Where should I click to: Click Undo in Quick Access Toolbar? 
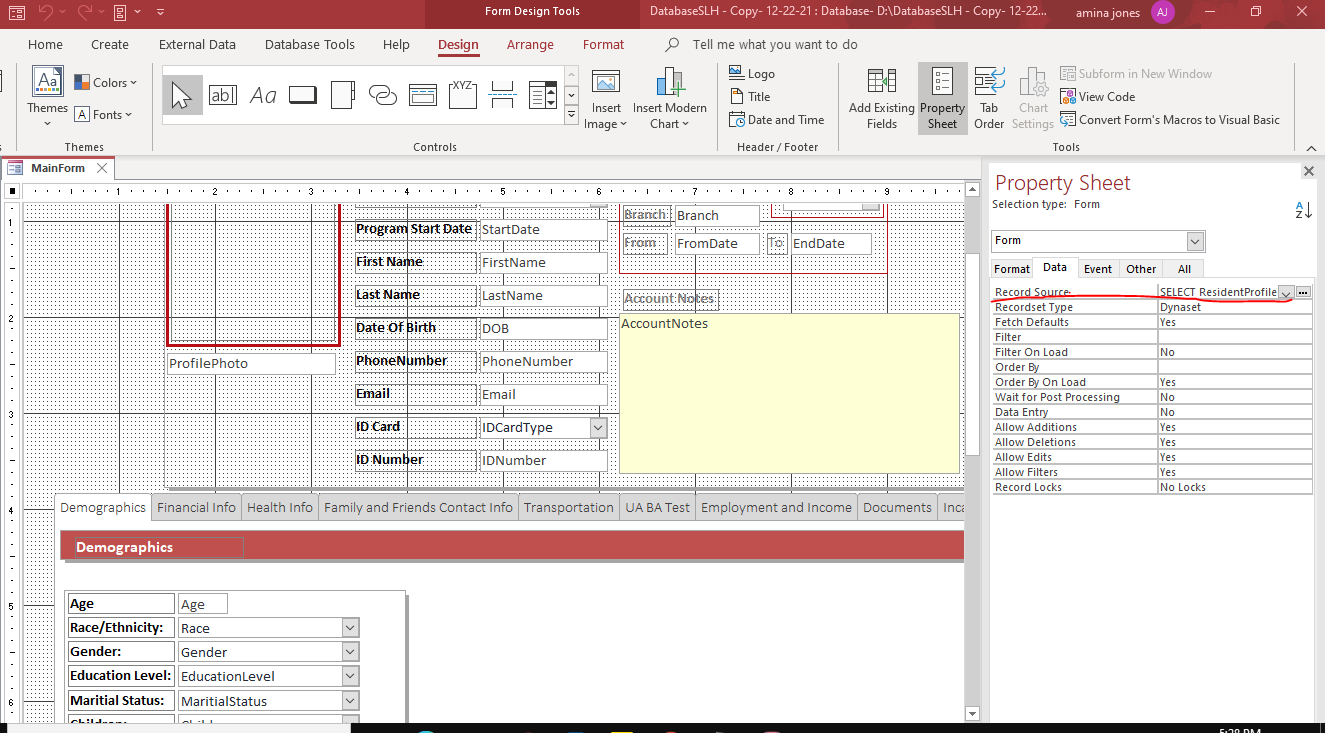click(46, 12)
